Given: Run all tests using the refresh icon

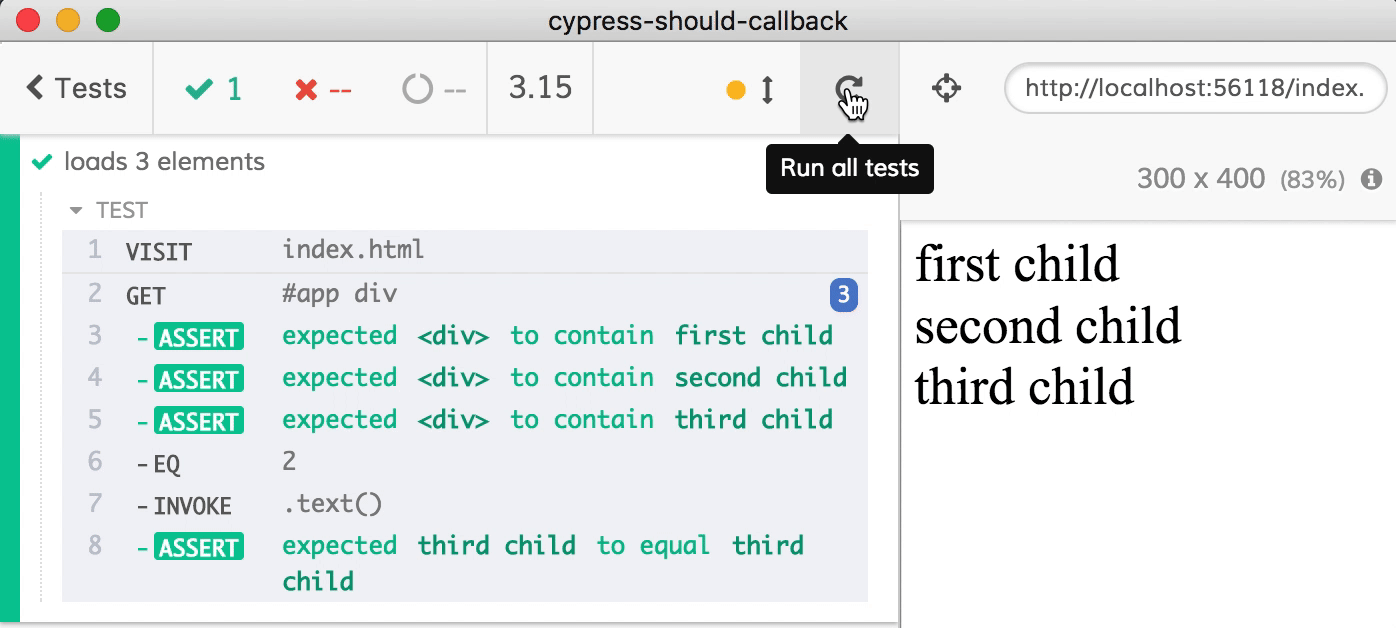Looking at the screenshot, I should (x=851, y=88).
